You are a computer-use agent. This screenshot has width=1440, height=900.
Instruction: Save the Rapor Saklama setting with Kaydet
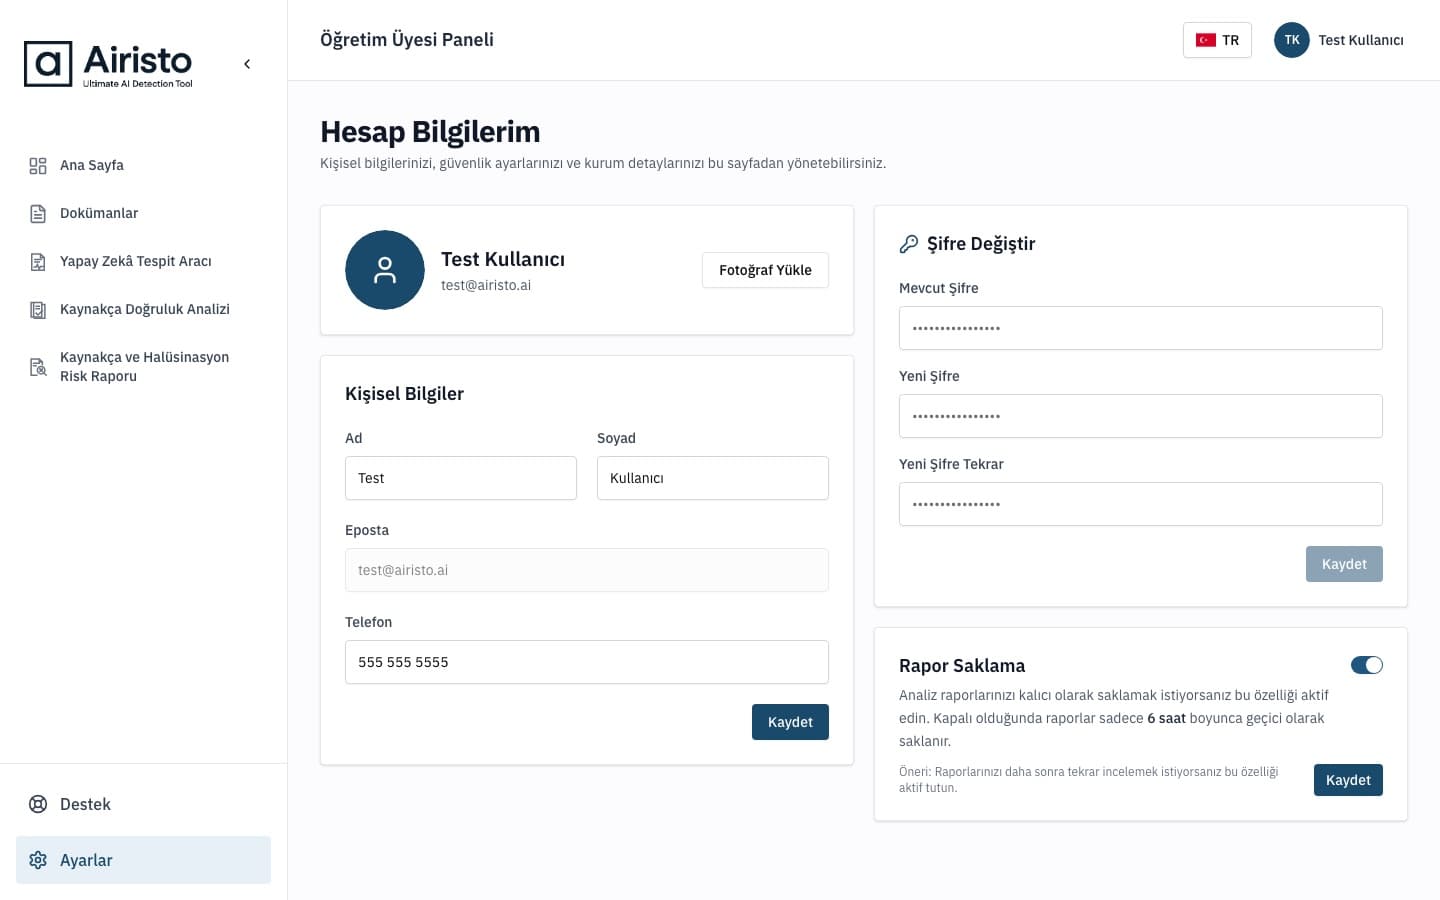coord(1348,780)
